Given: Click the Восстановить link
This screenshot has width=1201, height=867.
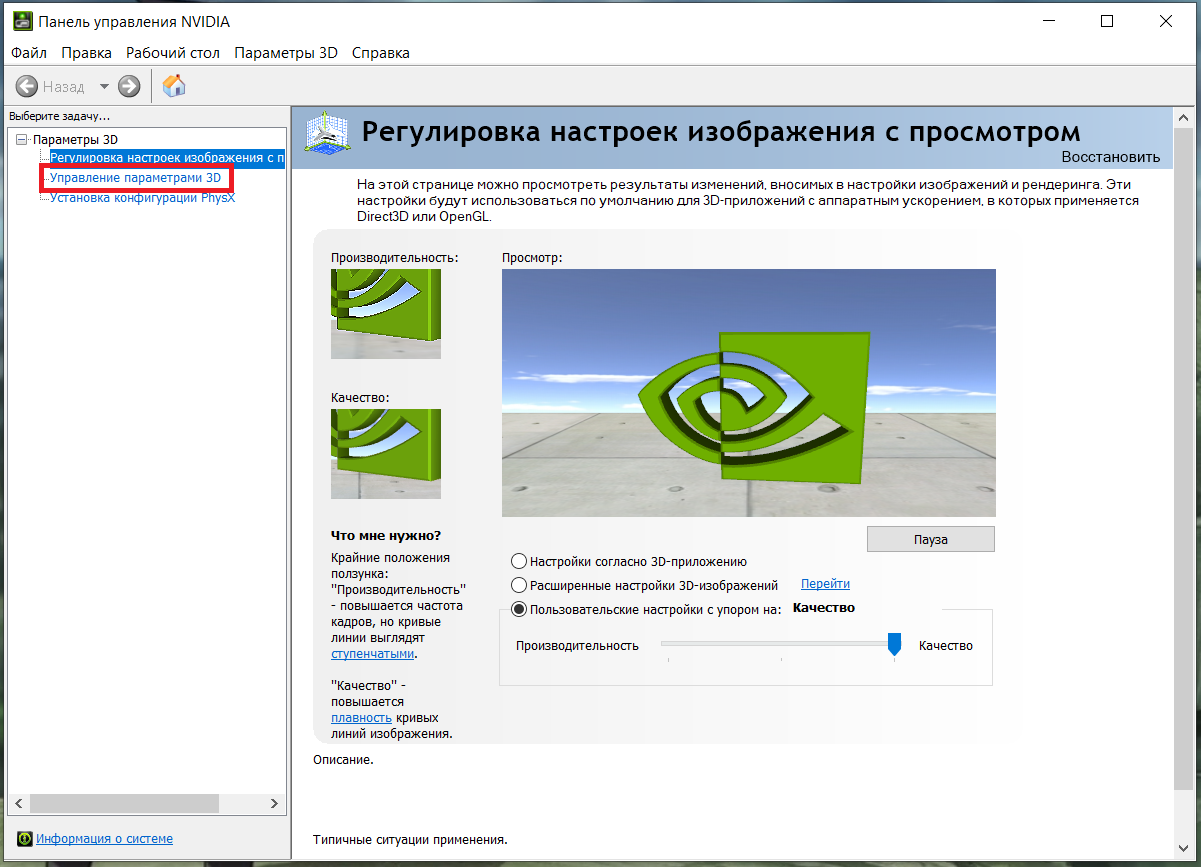Looking at the screenshot, I should 1111,157.
